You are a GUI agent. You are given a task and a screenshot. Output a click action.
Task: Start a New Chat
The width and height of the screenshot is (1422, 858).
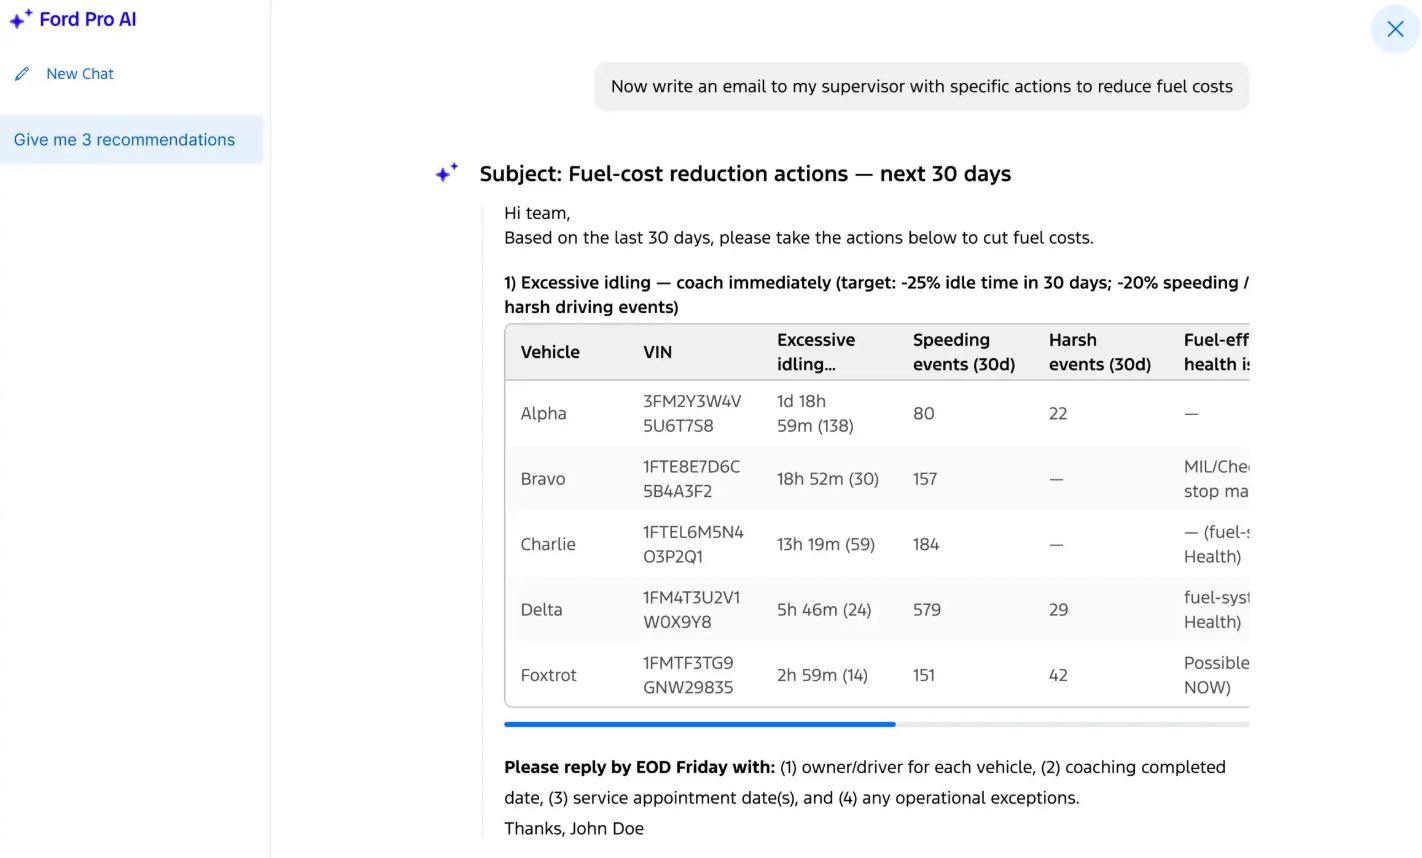pos(80,74)
